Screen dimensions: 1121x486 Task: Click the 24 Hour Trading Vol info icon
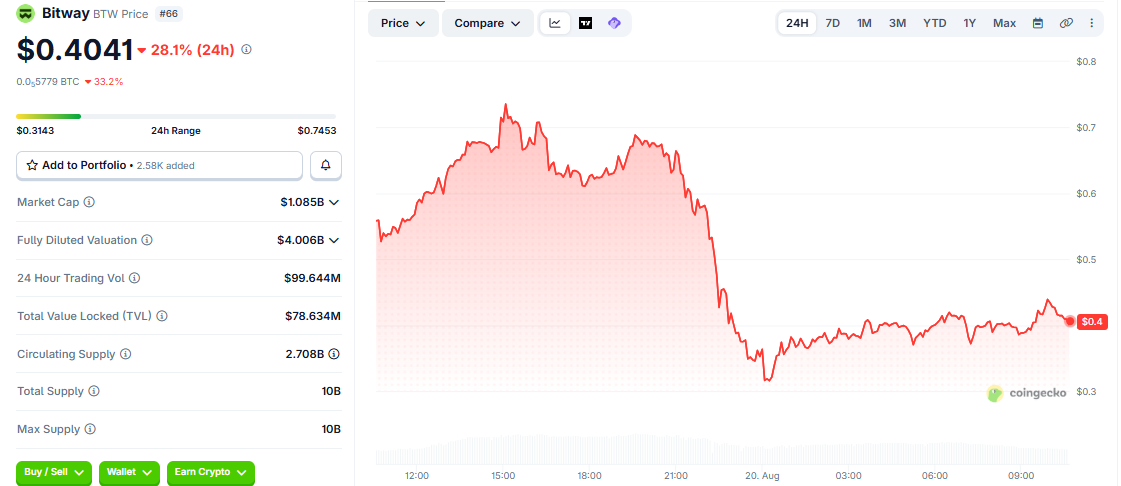(134, 278)
